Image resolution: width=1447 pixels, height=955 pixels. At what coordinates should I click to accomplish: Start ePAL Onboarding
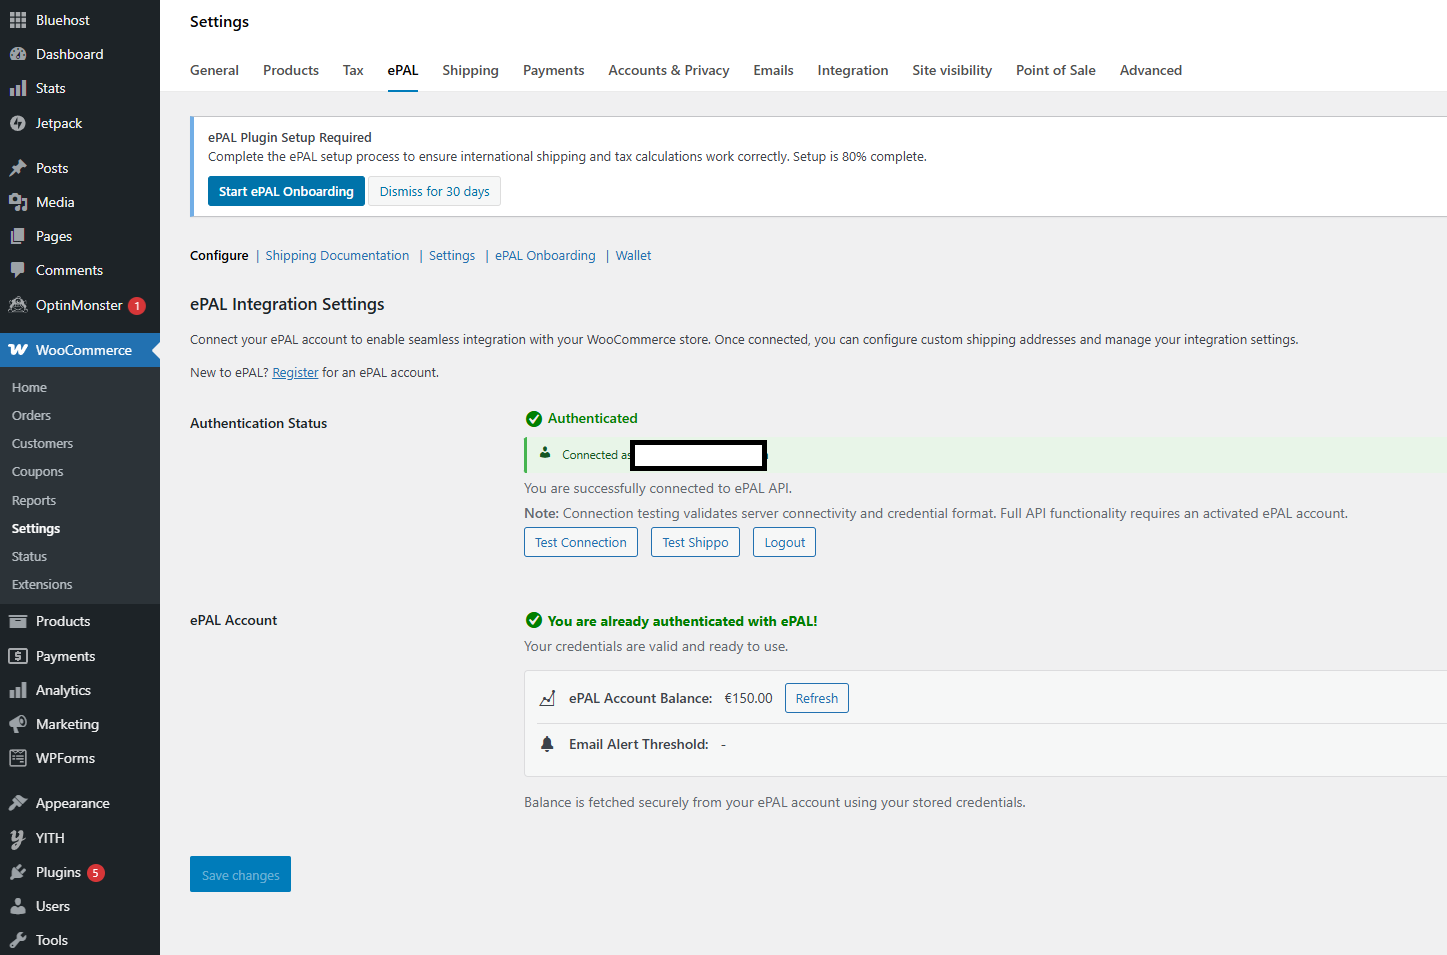coord(286,191)
